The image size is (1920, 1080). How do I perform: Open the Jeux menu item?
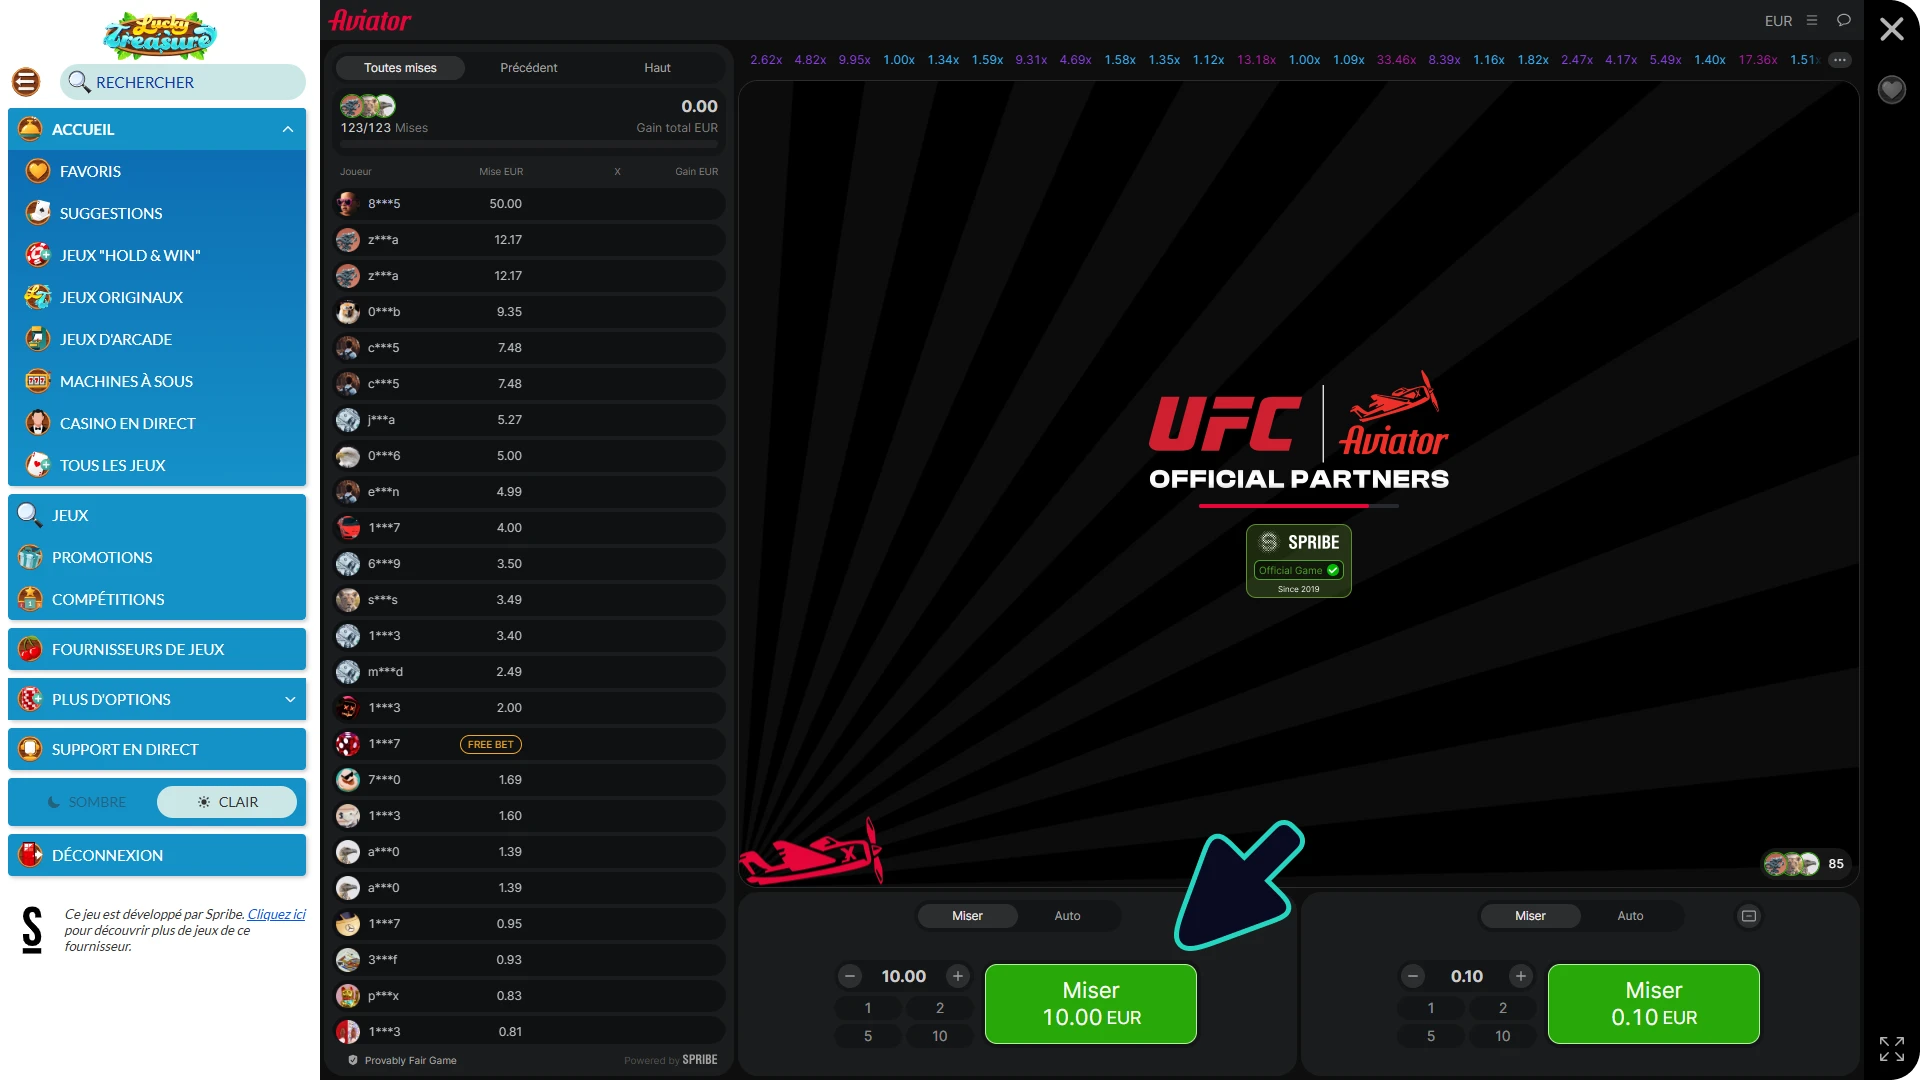pos(157,515)
